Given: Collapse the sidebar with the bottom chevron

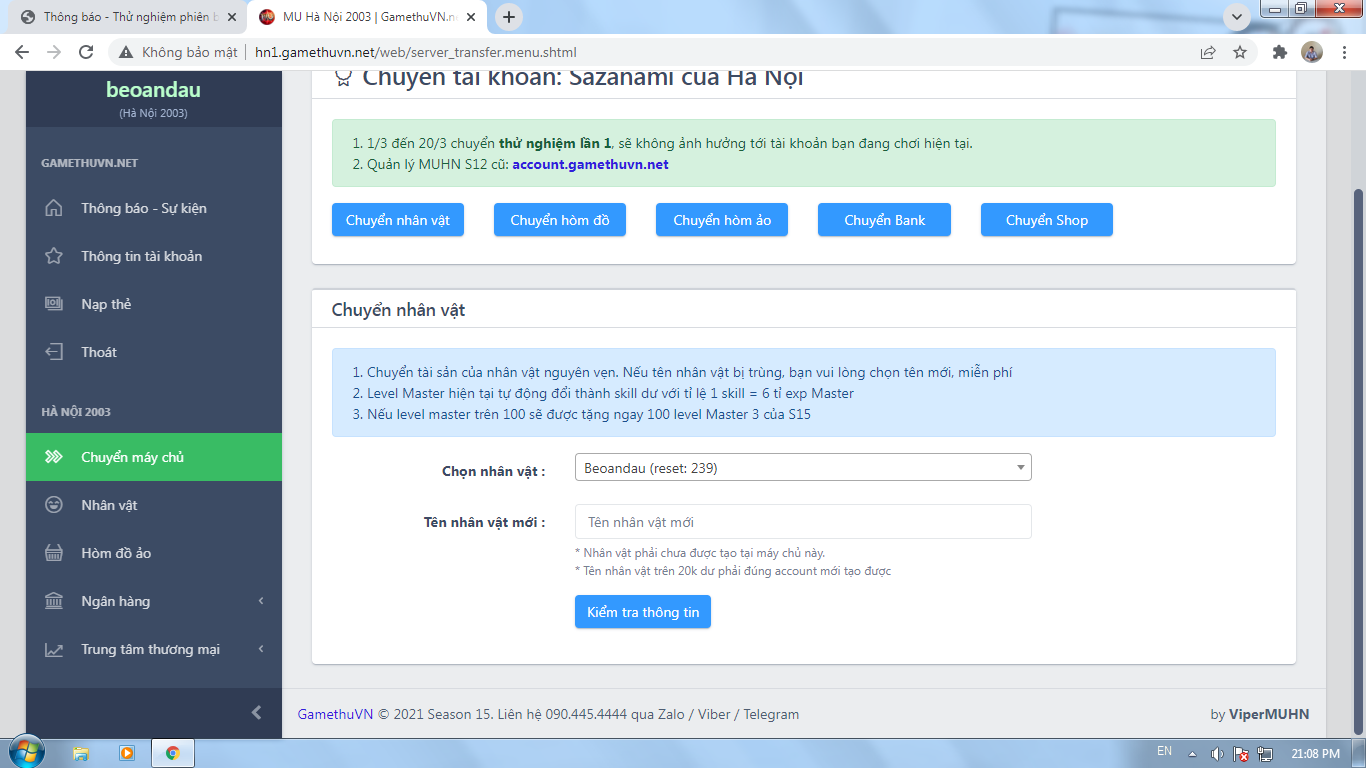Looking at the screenshot, I should click(256, 712).
